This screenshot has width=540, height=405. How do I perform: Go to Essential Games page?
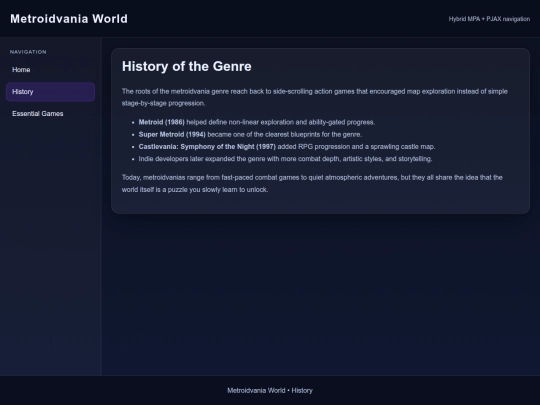50,114
